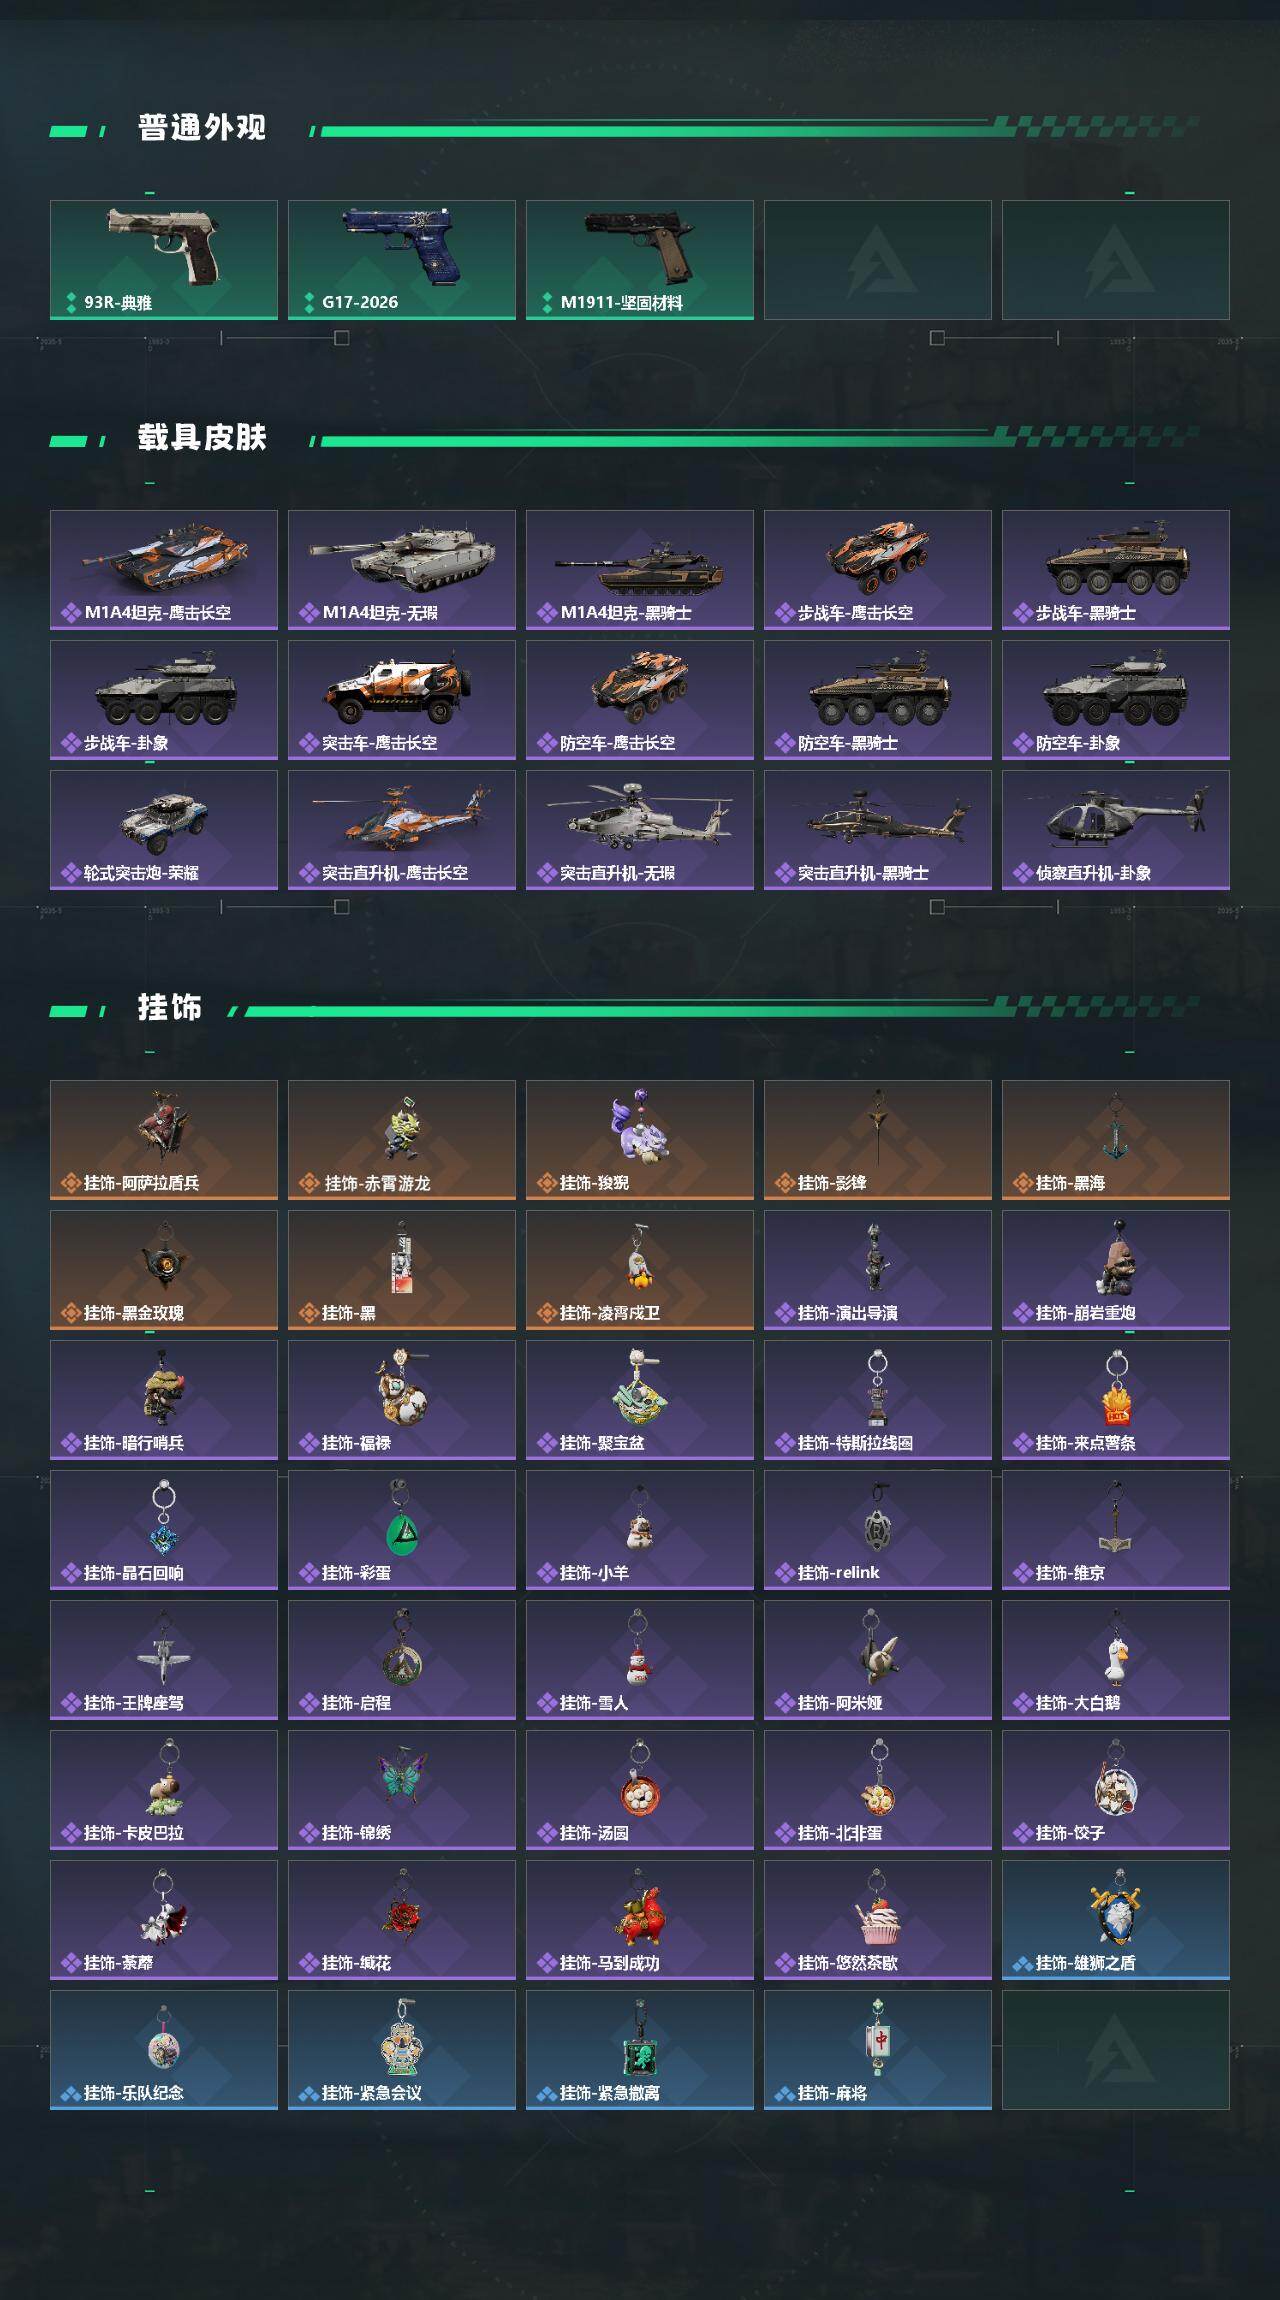Select the 挂饰-锦绣 butterfly charm

[x=402, y=1790]
